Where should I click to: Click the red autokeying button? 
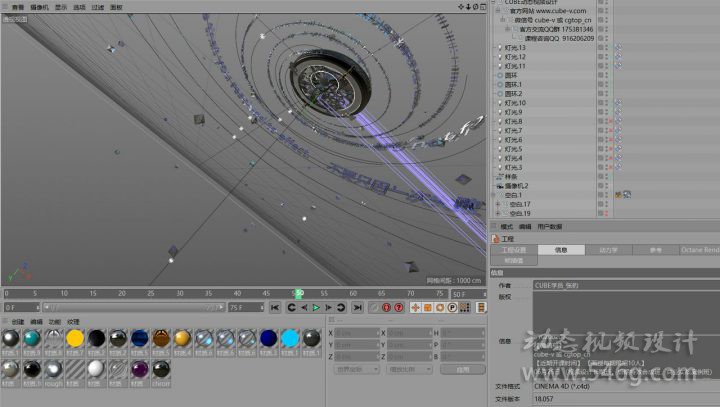point(398,307)
